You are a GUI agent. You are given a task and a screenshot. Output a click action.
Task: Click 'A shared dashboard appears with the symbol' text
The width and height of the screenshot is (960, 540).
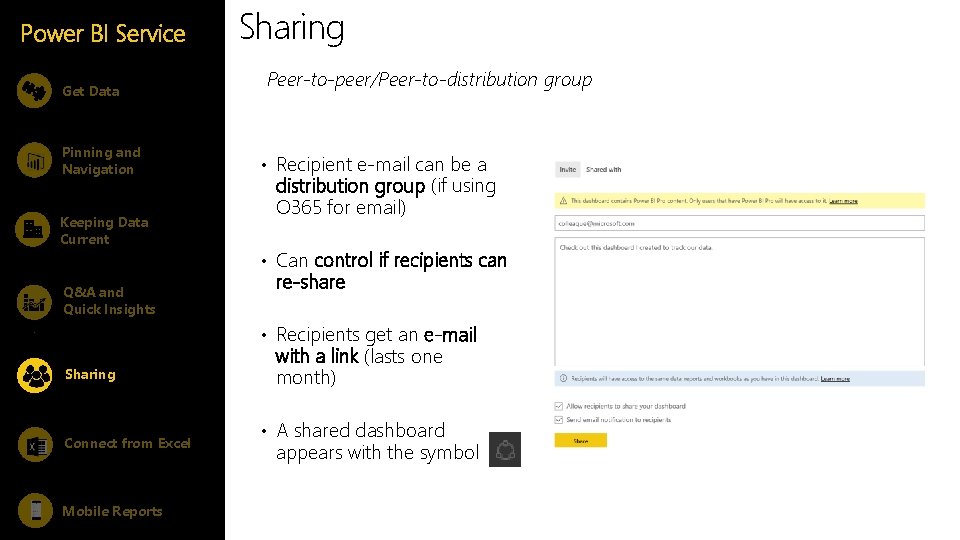point(377,441)
